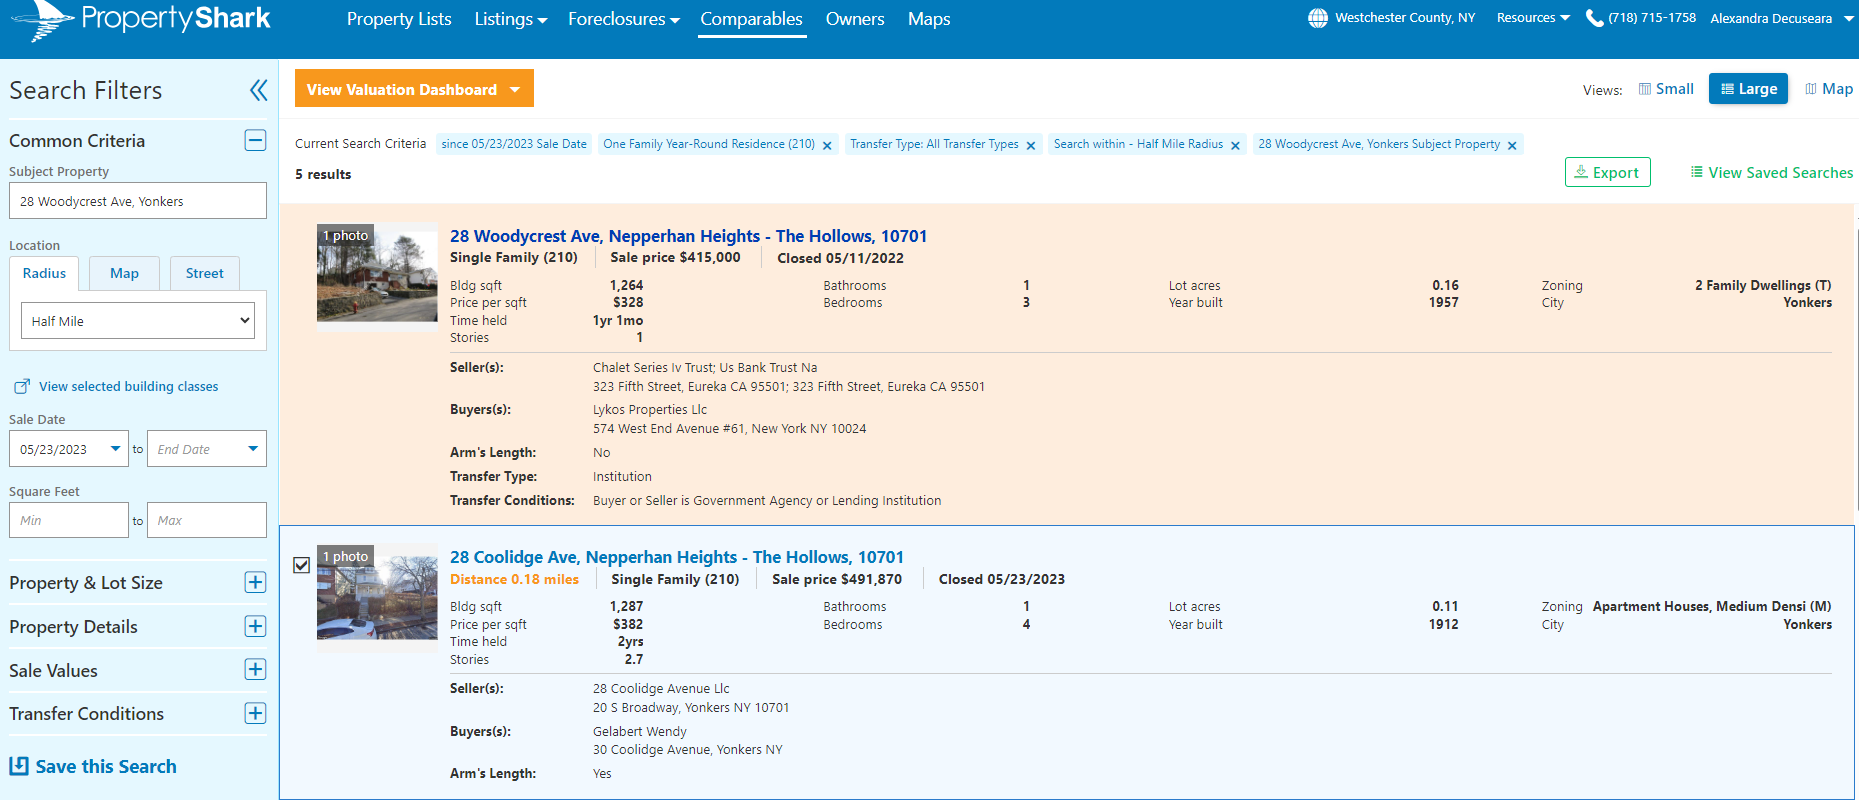The height and width of the screenshot is (800, 1859).
Task: Open the End Date picker dropdown
Action: 253,449
